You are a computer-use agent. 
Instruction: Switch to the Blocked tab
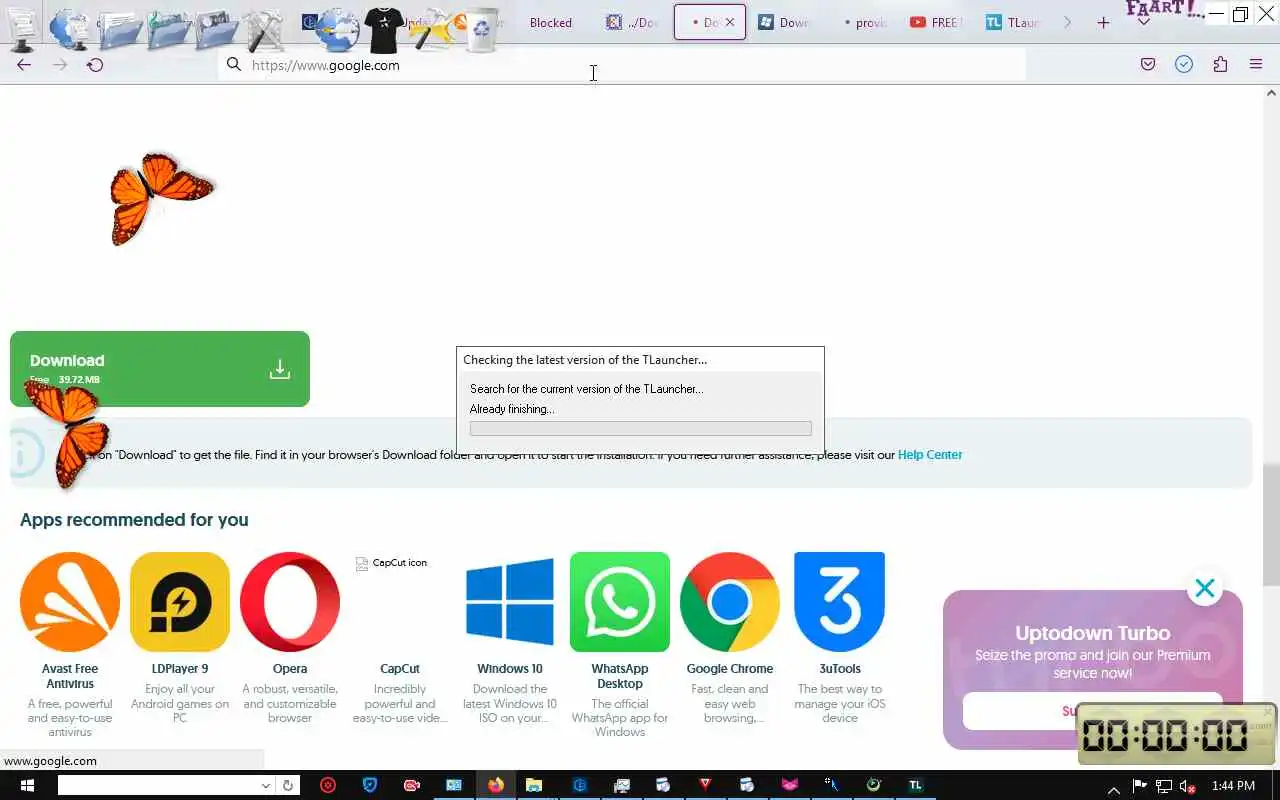point(551,23)
